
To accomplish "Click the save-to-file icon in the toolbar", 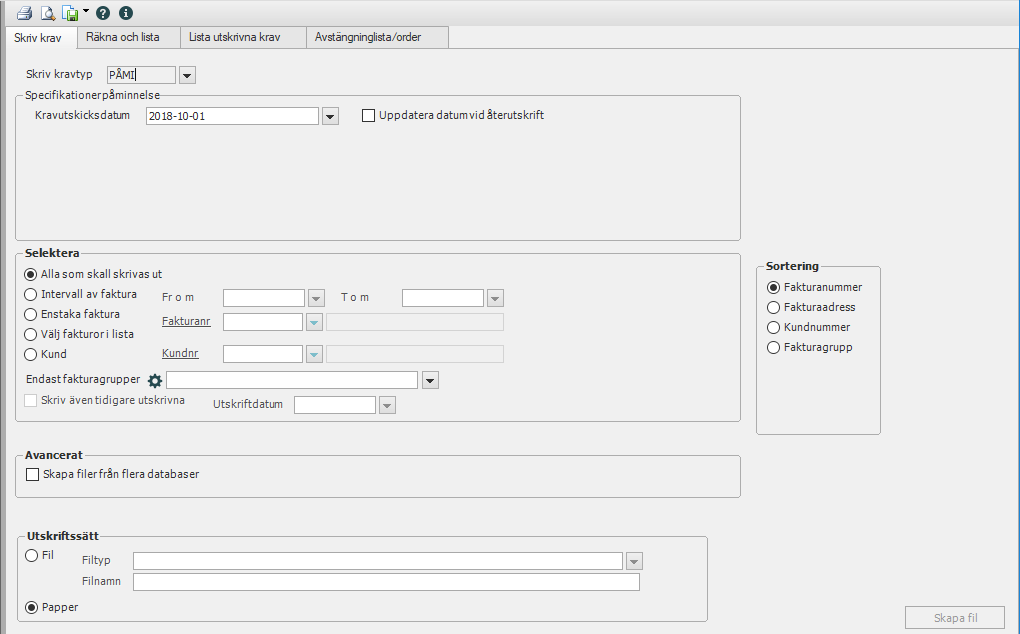I will 69,13.
